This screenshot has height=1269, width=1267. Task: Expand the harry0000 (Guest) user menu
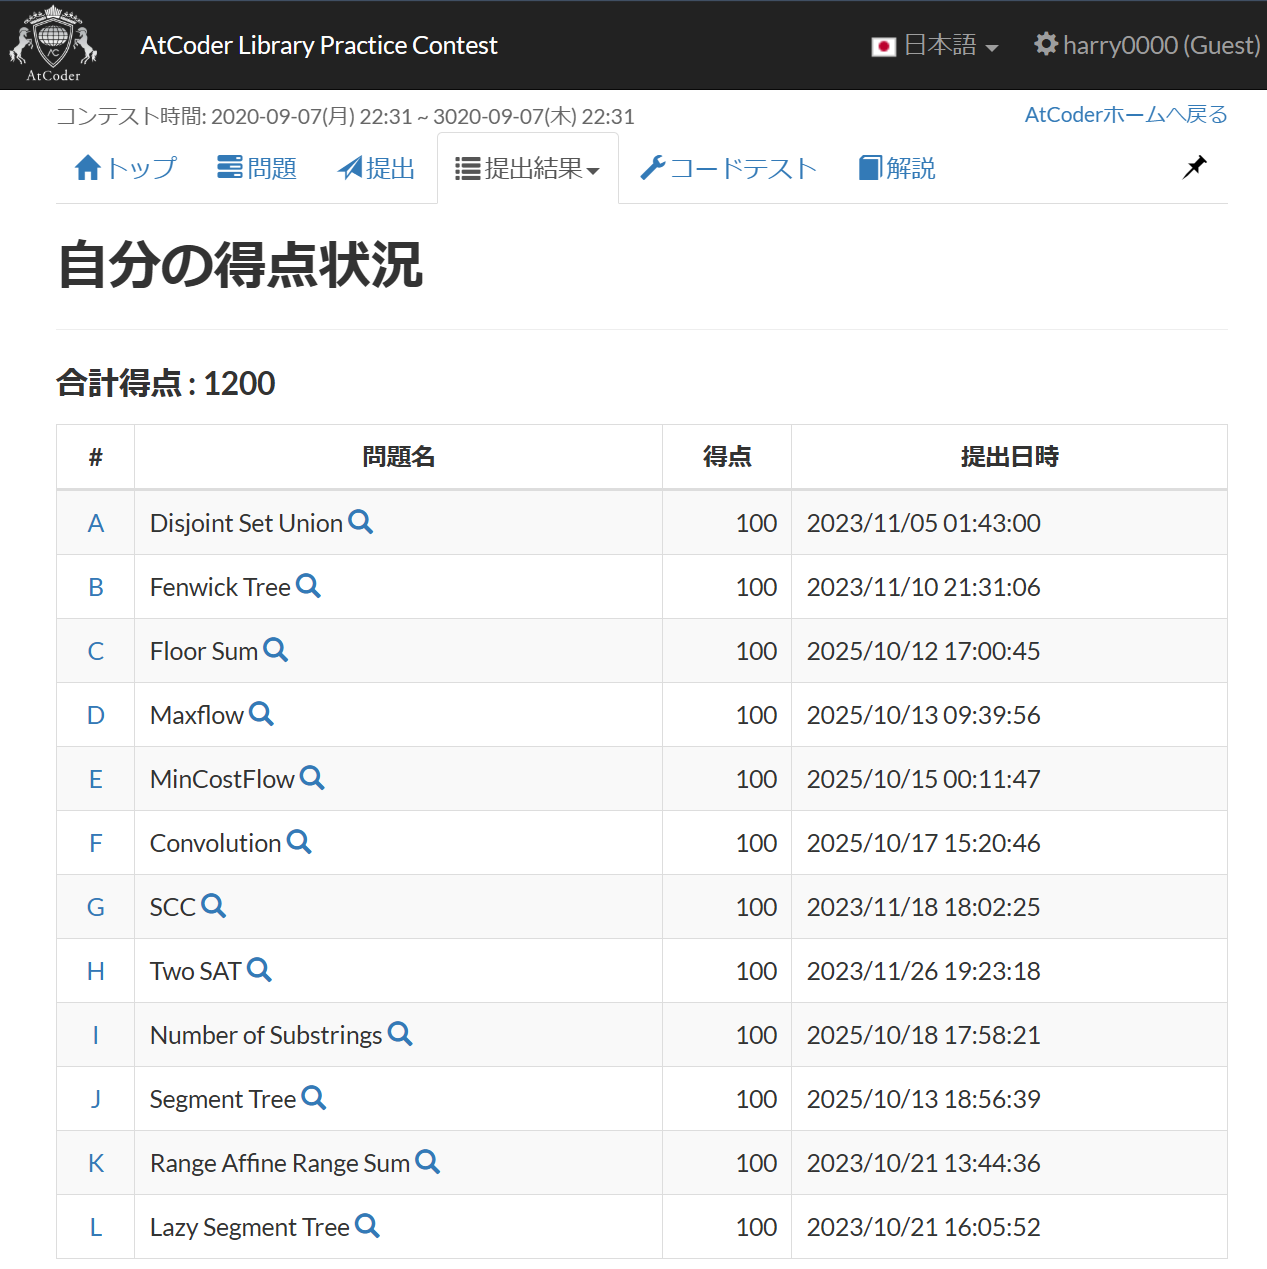pyautogui.click(x=1147, y=46)
